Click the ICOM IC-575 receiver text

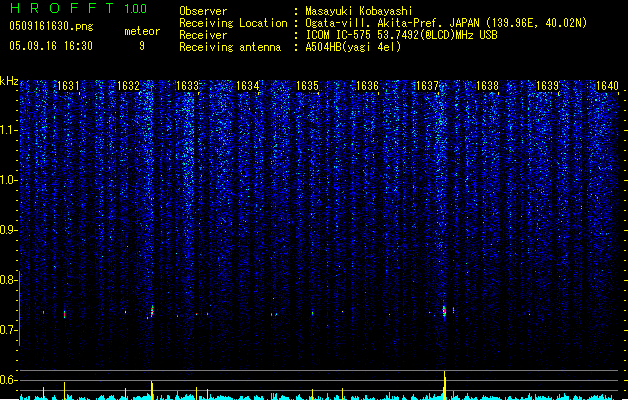[401, 35]
